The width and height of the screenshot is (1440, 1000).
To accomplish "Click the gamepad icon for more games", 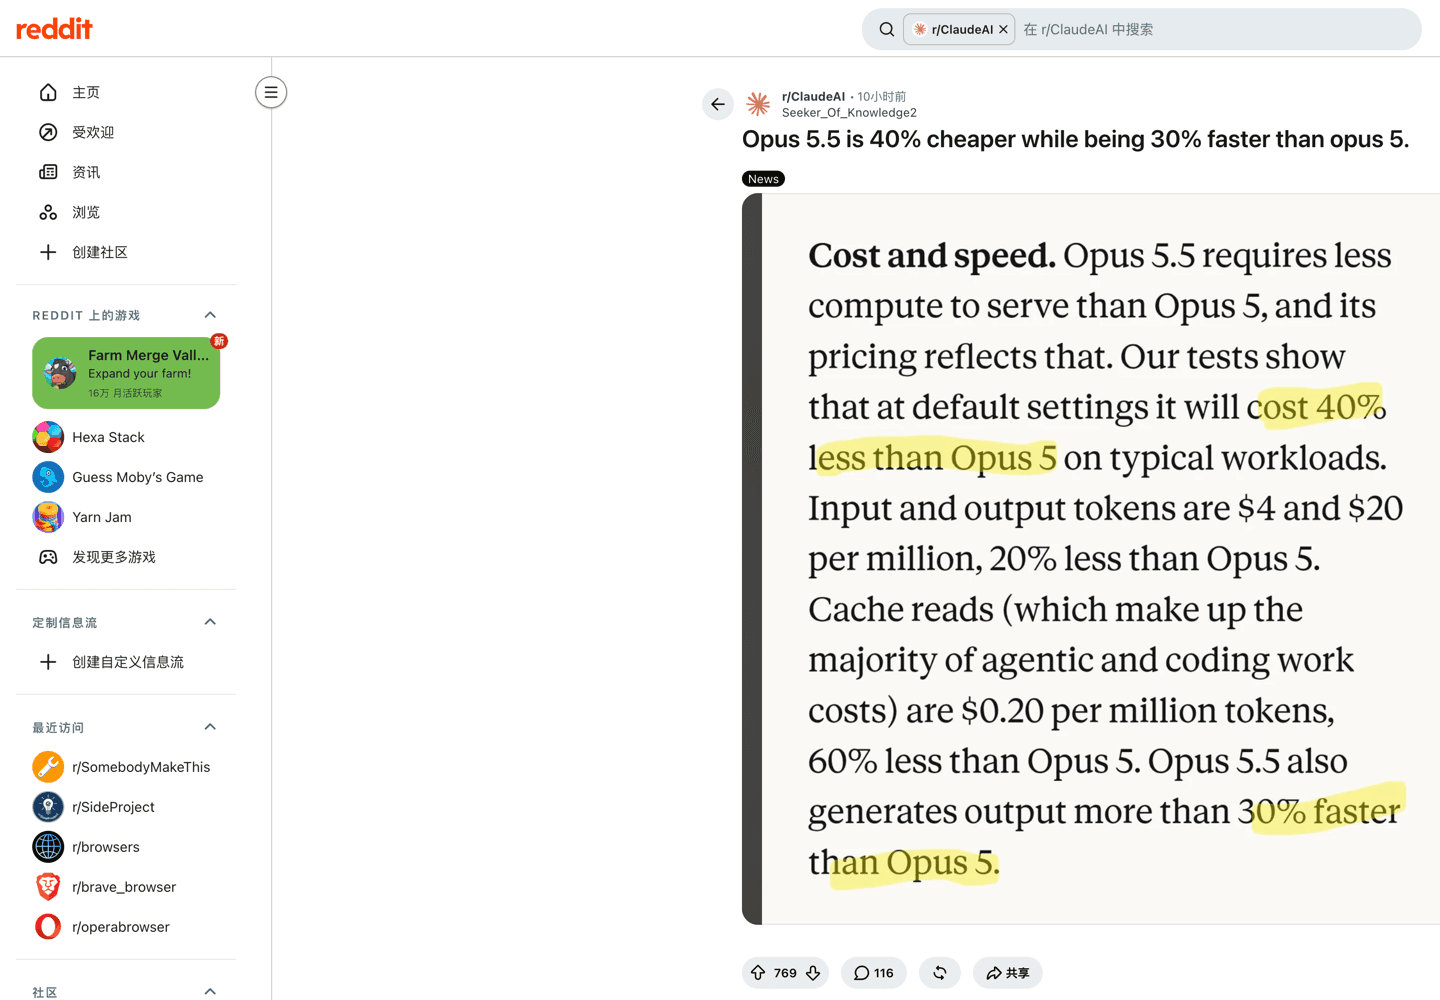I will click(48, 557).
